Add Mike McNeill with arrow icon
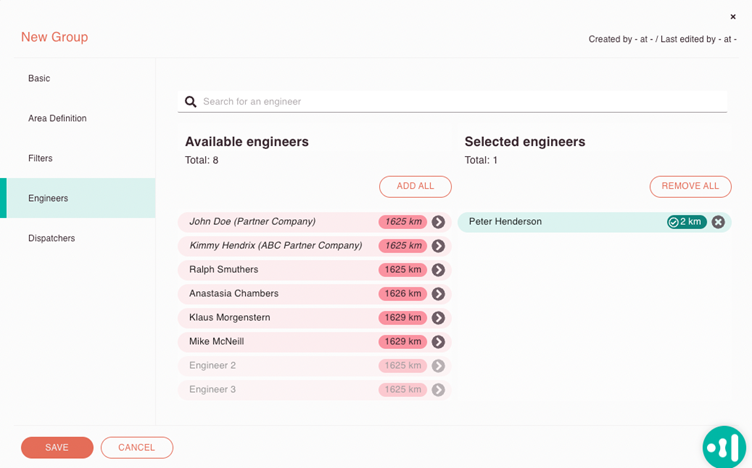Image resolution: width=752 pixels, height=468 pixels. [438, 342]
